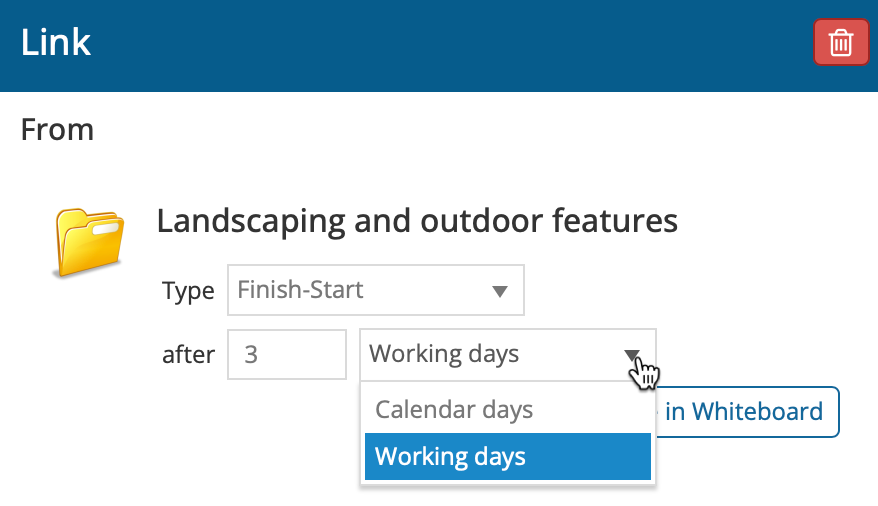This screenshot has height=506, width=878.
Task: Collapse the day-unit dropdown via its arrow
Action: [x=632, y=355]
